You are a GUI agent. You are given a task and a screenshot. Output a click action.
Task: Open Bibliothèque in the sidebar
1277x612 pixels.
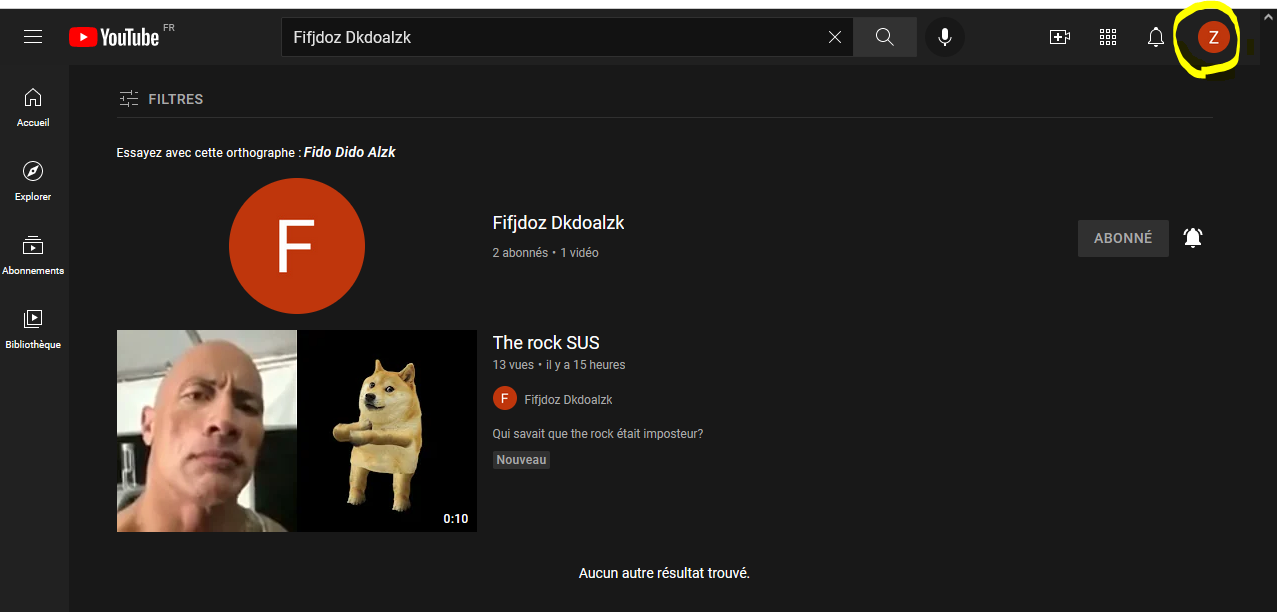click(x=33, y=329)
